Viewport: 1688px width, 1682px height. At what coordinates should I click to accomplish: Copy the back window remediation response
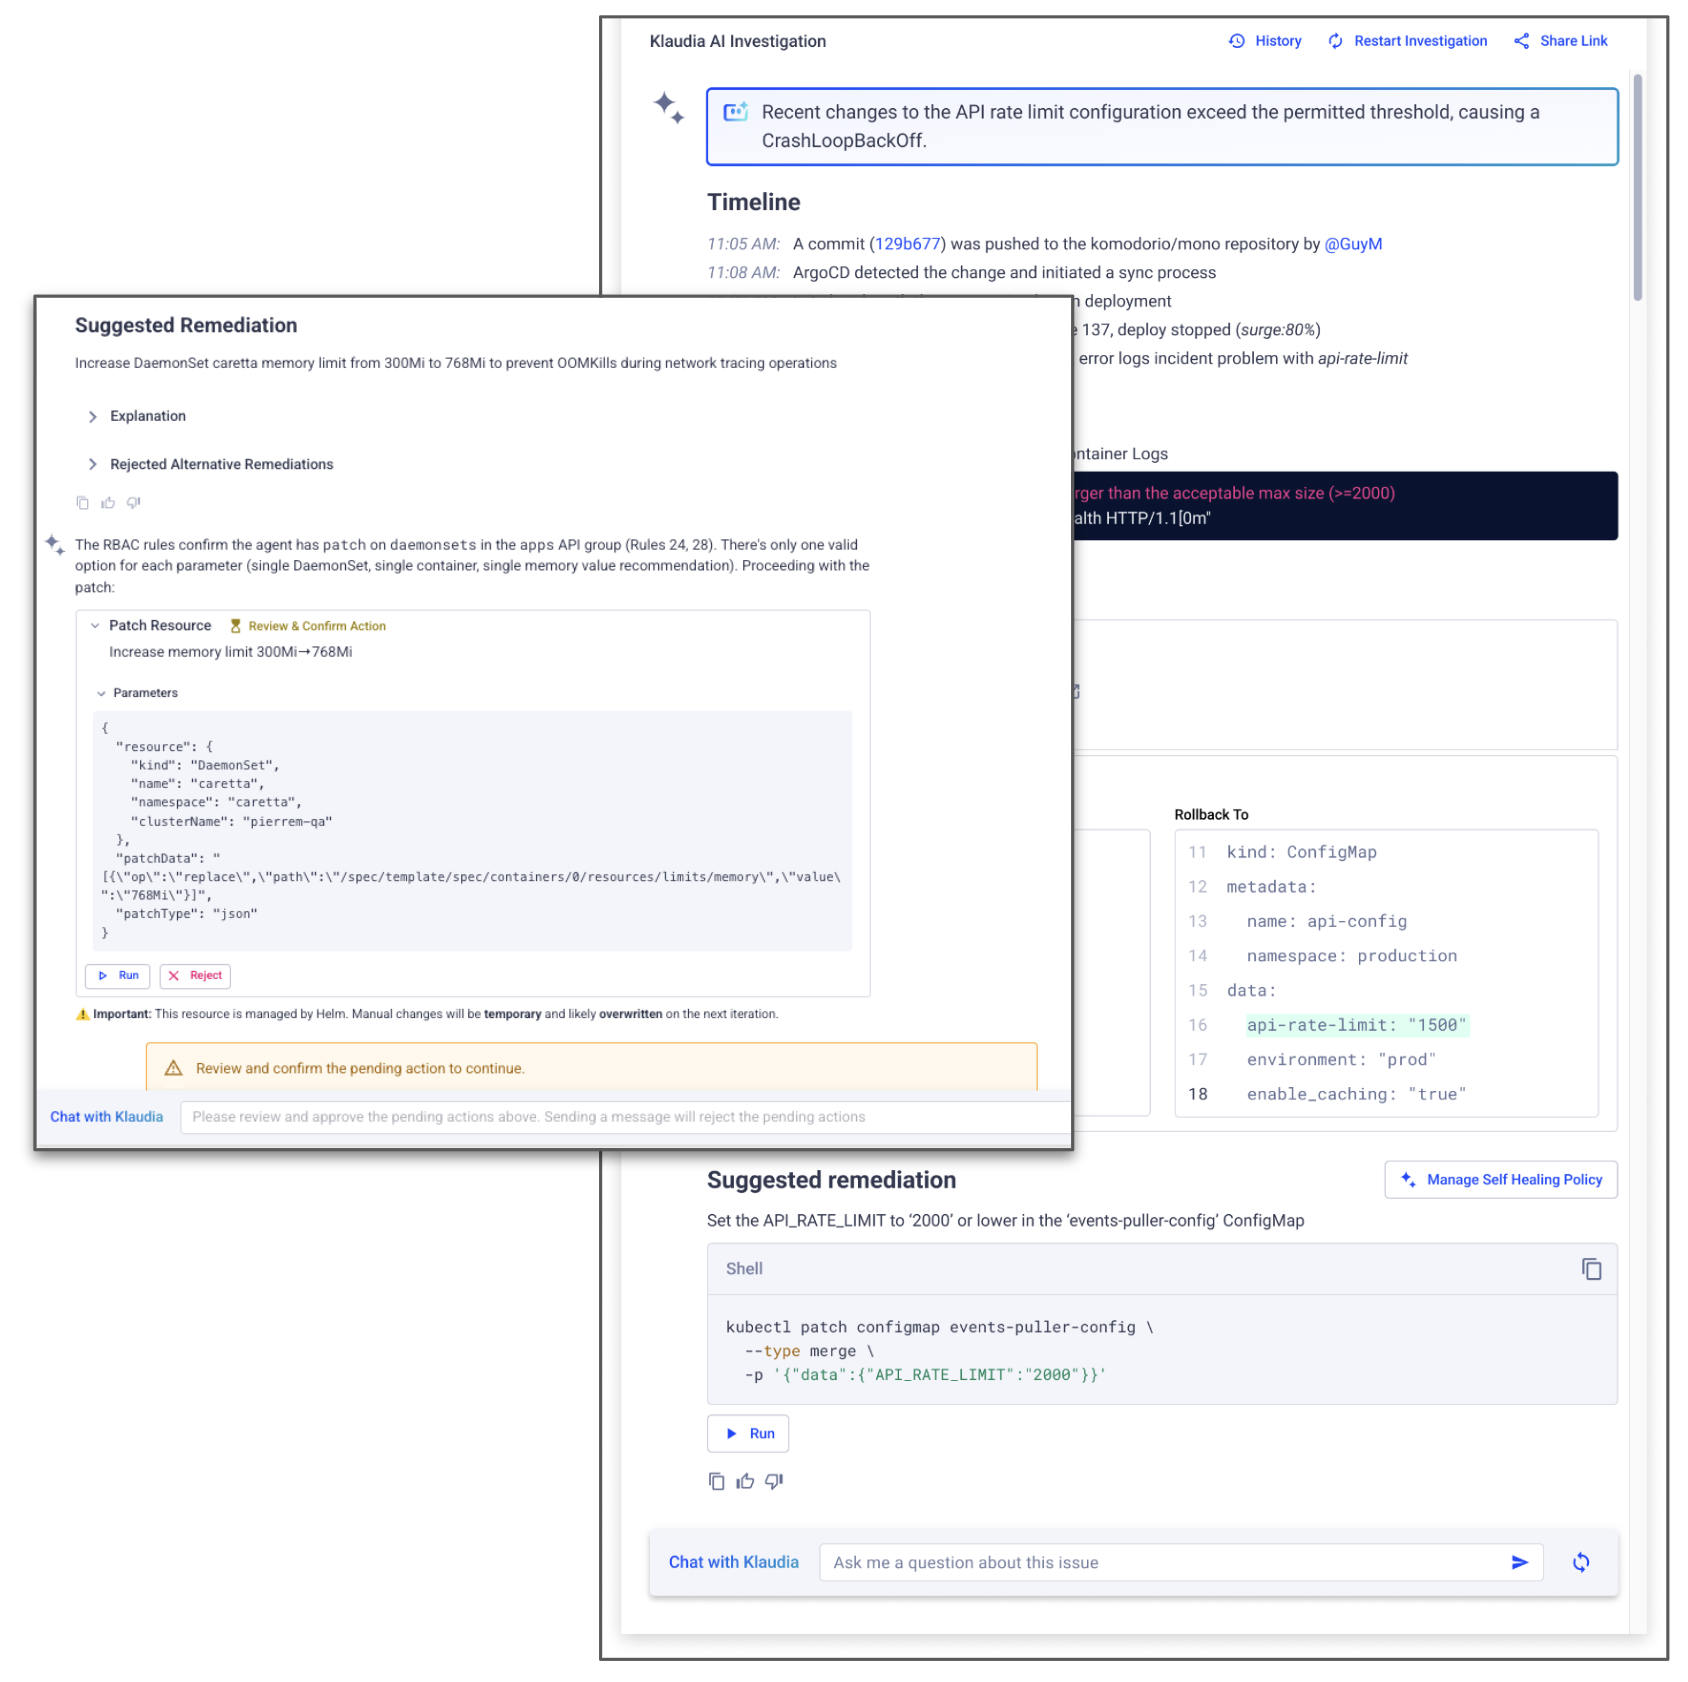click(717, 1482)
